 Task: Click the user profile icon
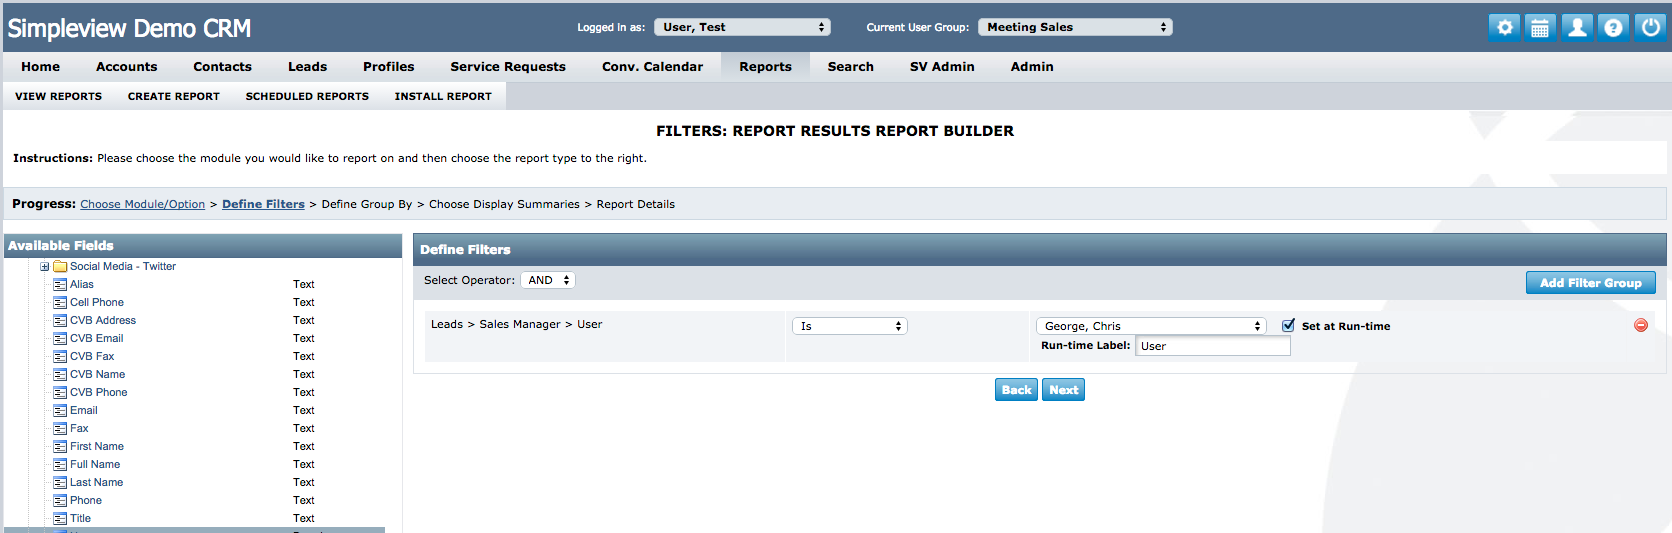1577,27
